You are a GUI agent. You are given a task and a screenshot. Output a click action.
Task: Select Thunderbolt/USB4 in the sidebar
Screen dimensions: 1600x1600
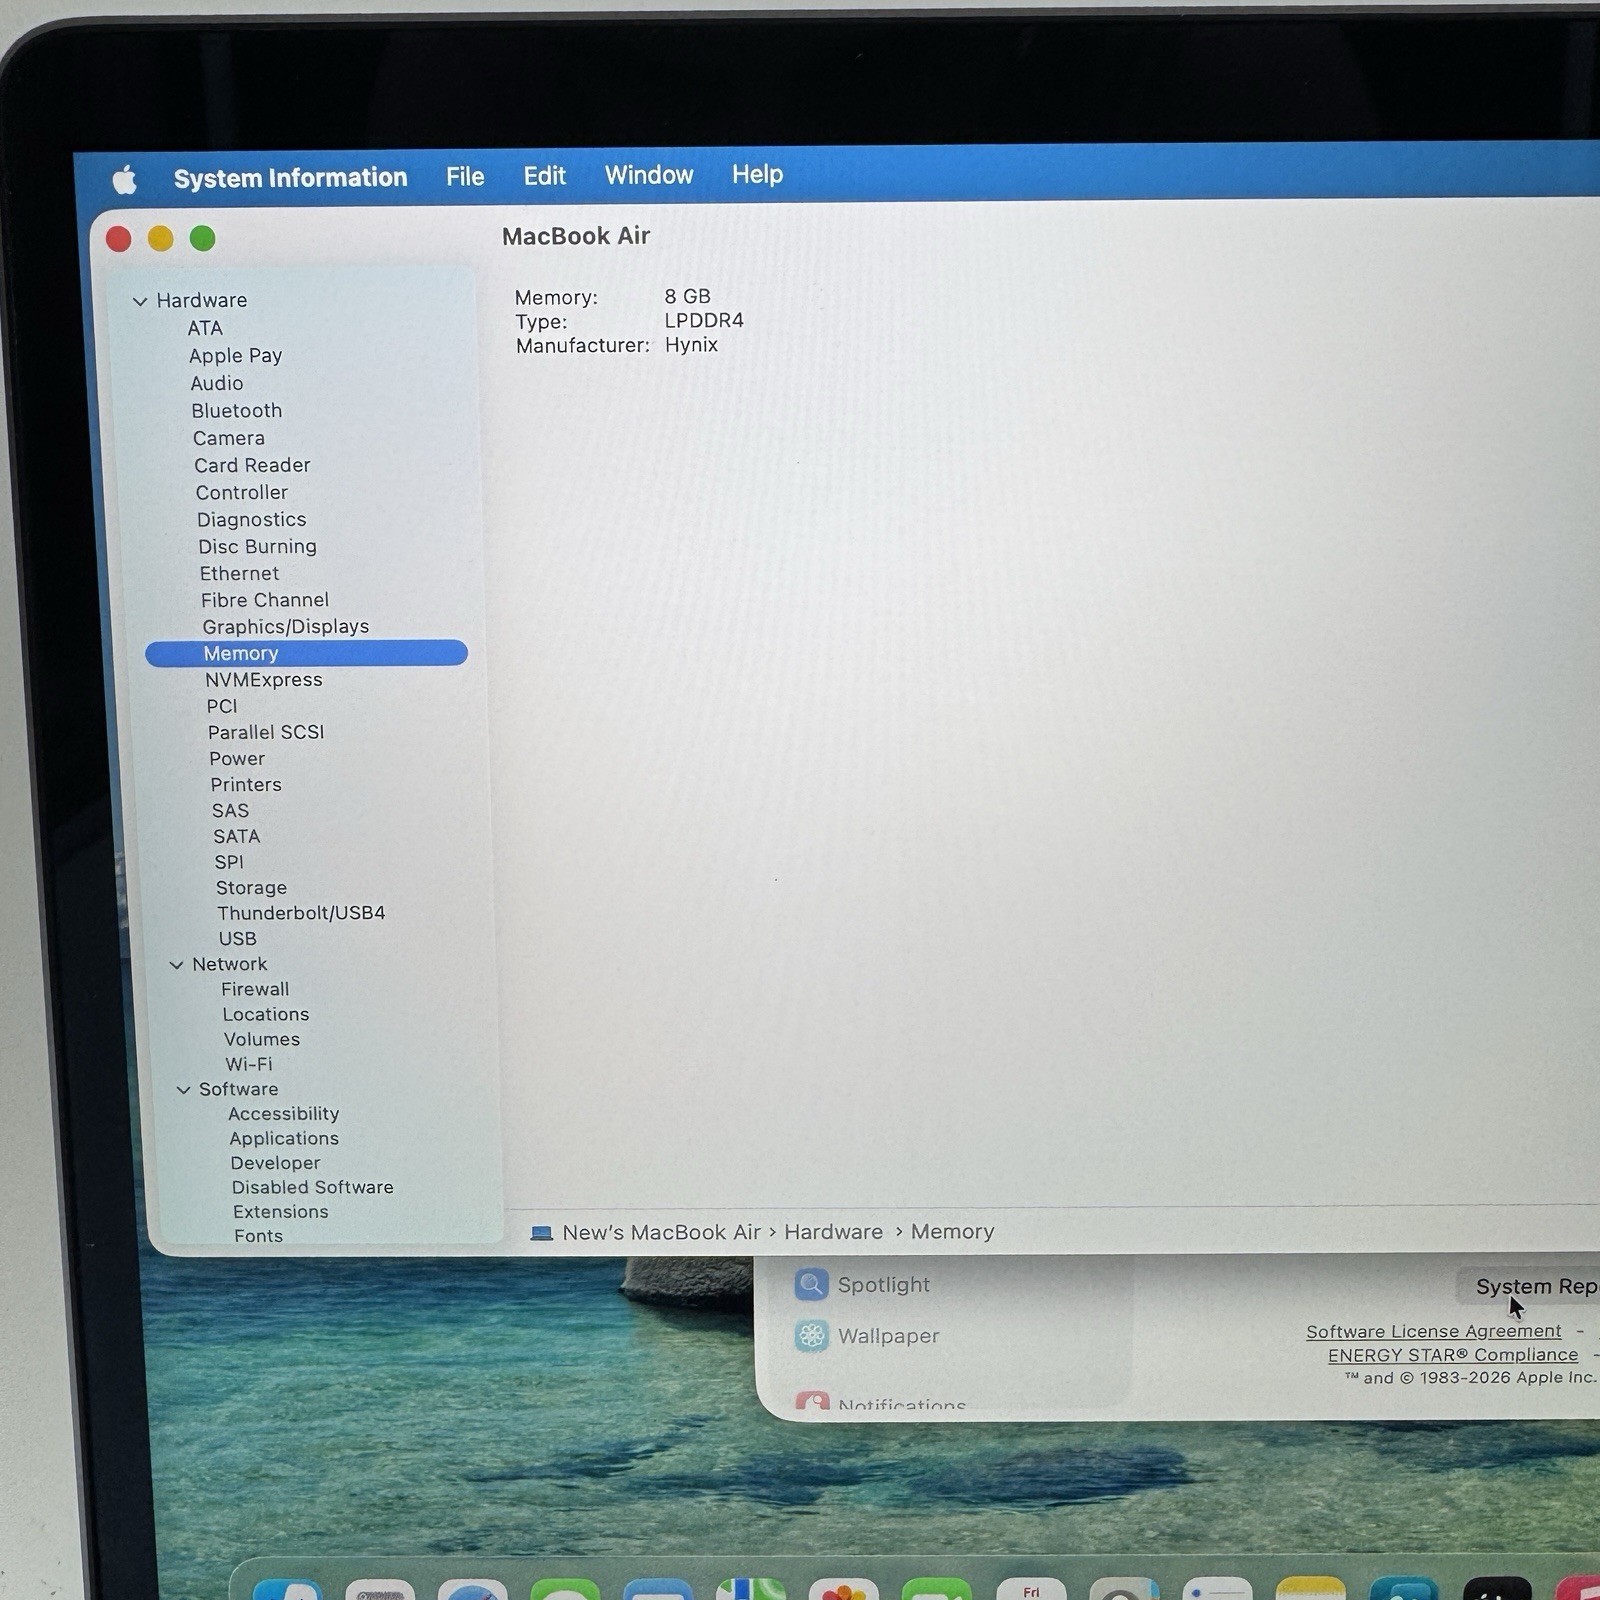pos(301,913)
